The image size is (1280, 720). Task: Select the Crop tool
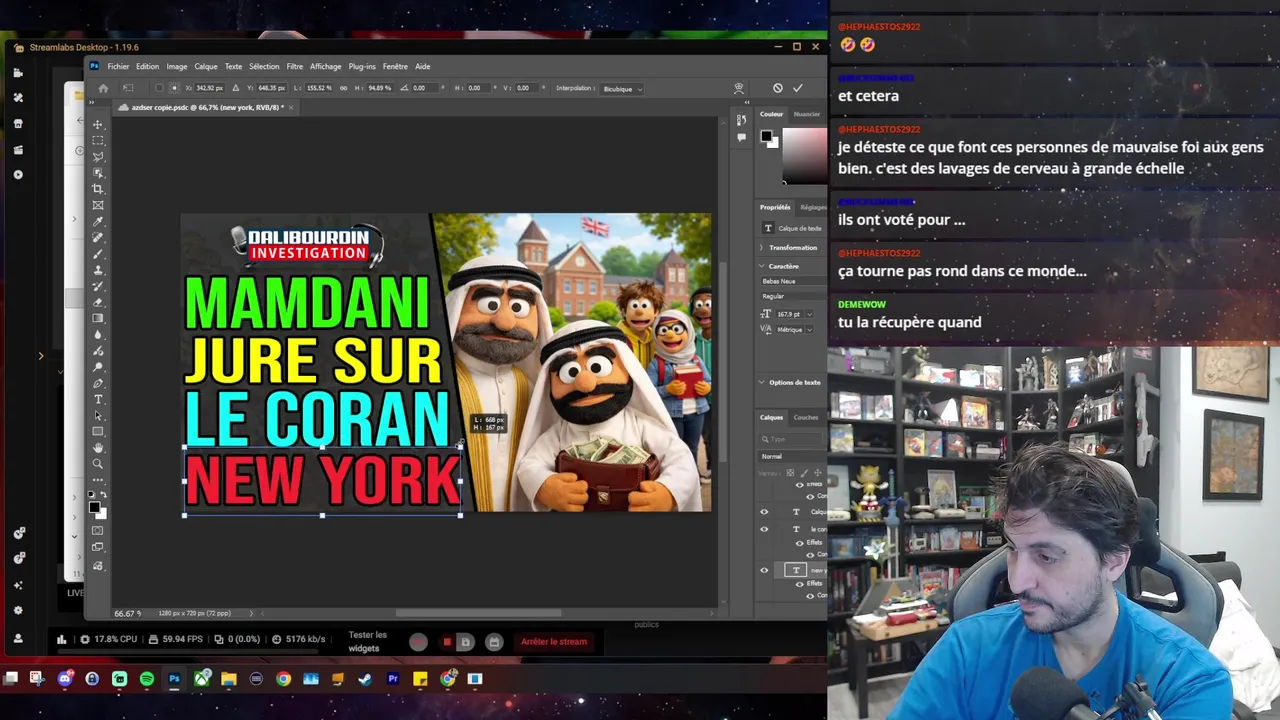[x=98, y=189]
